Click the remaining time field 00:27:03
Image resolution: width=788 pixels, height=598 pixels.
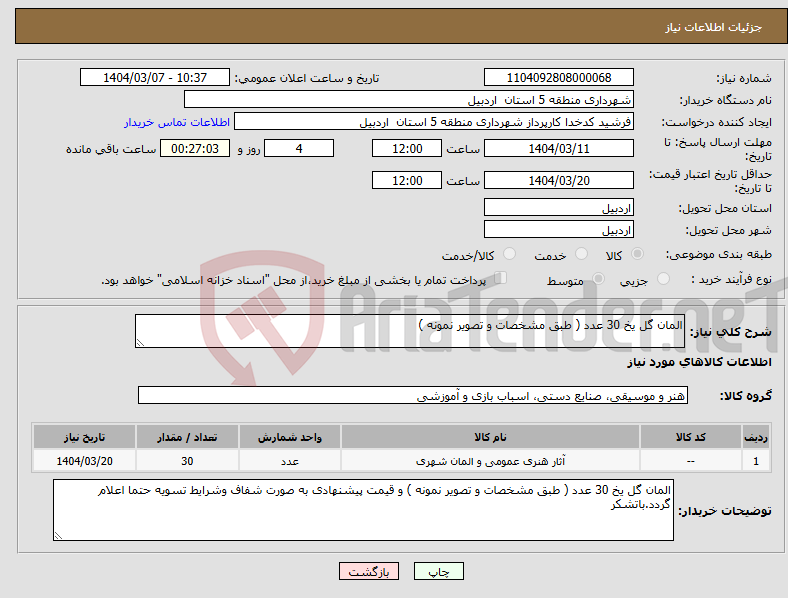(195, 148)
